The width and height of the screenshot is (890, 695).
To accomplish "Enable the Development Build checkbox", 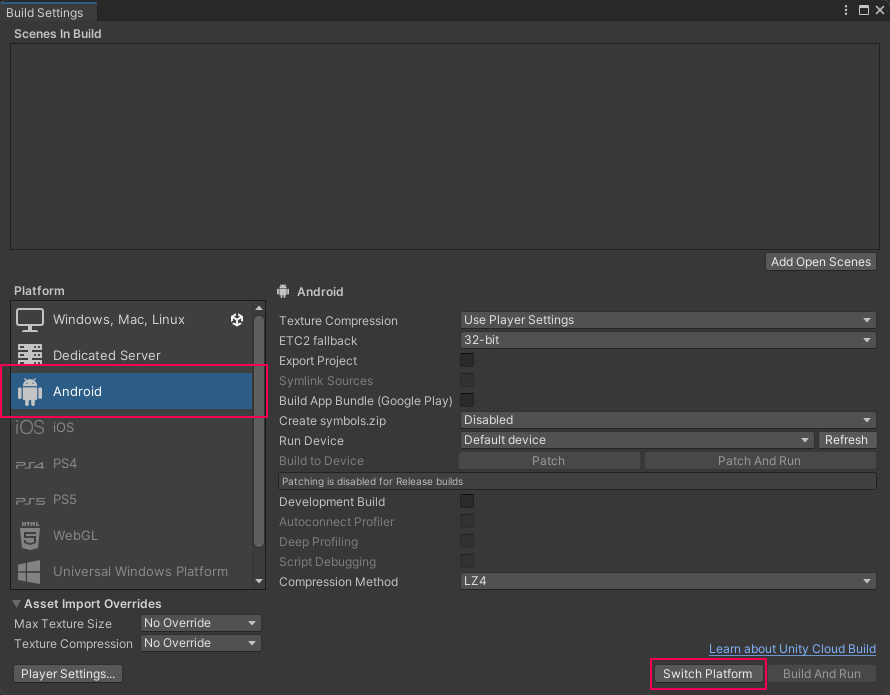I will [467, 501].
